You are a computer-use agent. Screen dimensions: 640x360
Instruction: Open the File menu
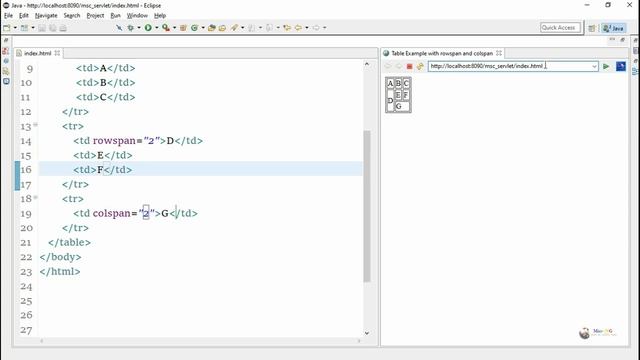8,16
